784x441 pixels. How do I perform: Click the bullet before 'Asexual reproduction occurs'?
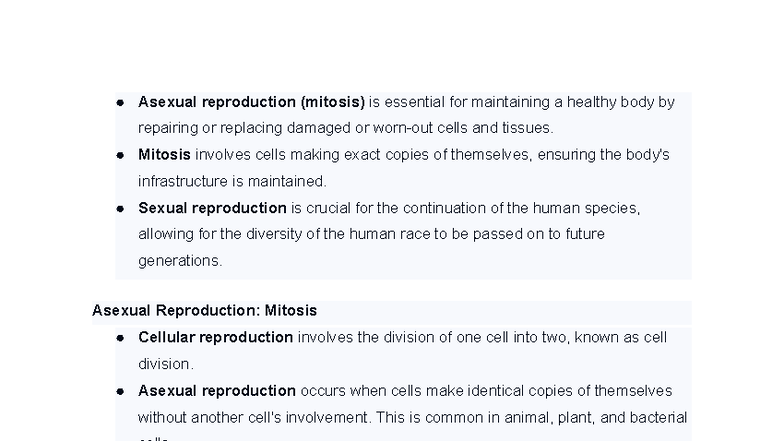coord(120,392)
